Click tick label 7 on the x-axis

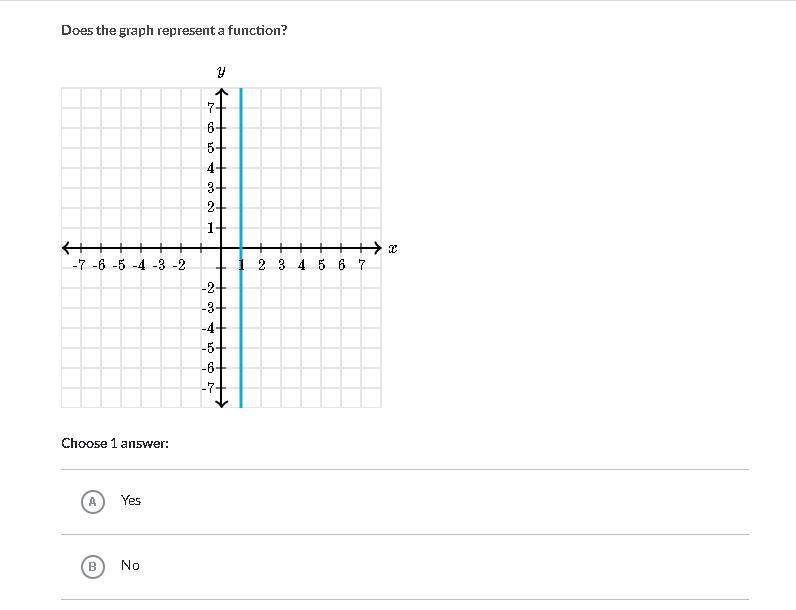(362, 265)
